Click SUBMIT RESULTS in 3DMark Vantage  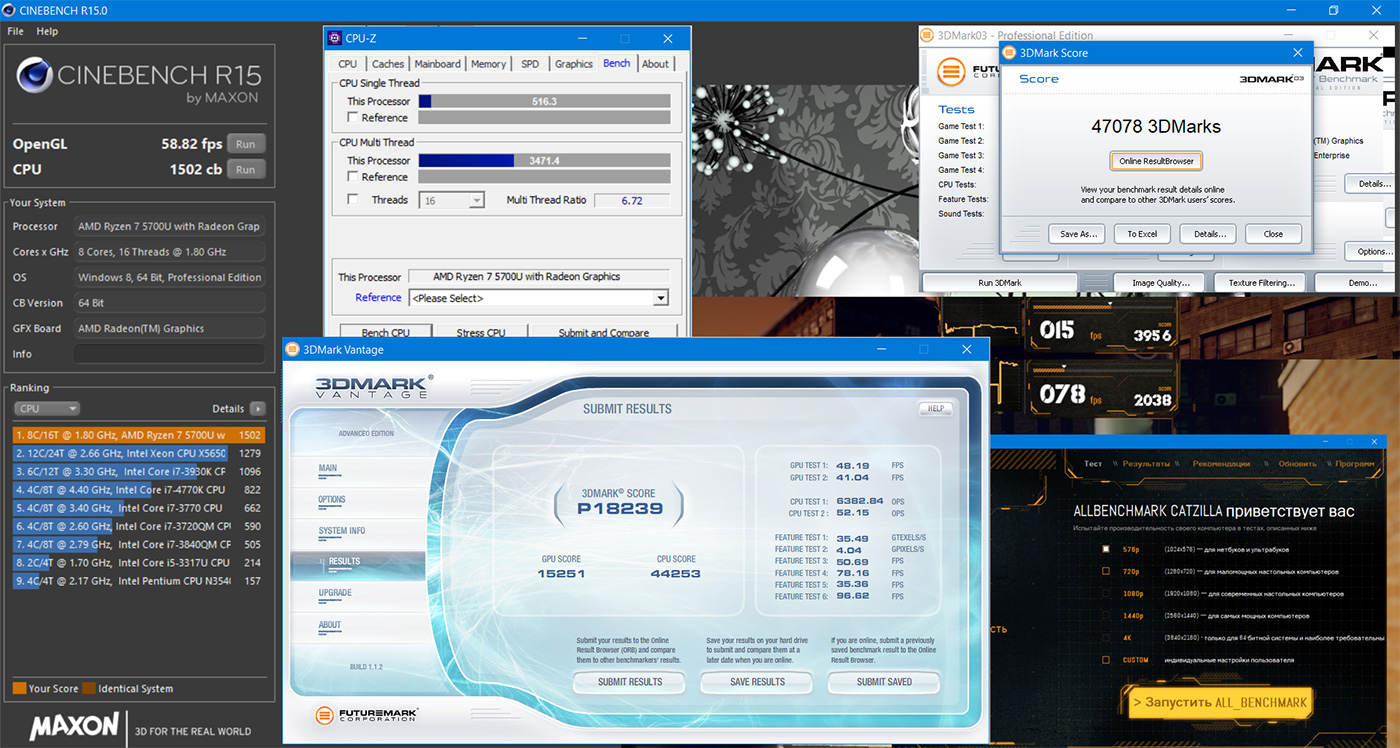coord(629,682)
